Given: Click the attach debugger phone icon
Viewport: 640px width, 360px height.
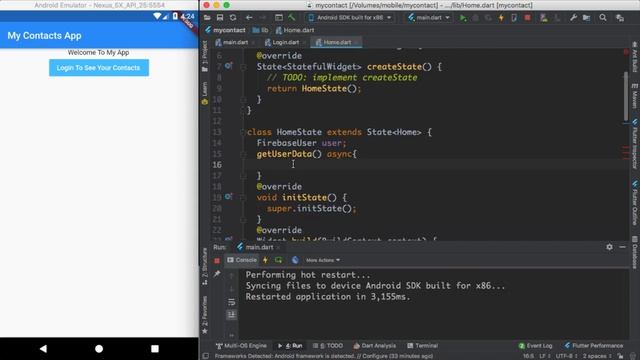Looking at the screenshot, I should [x=514, y=18].
